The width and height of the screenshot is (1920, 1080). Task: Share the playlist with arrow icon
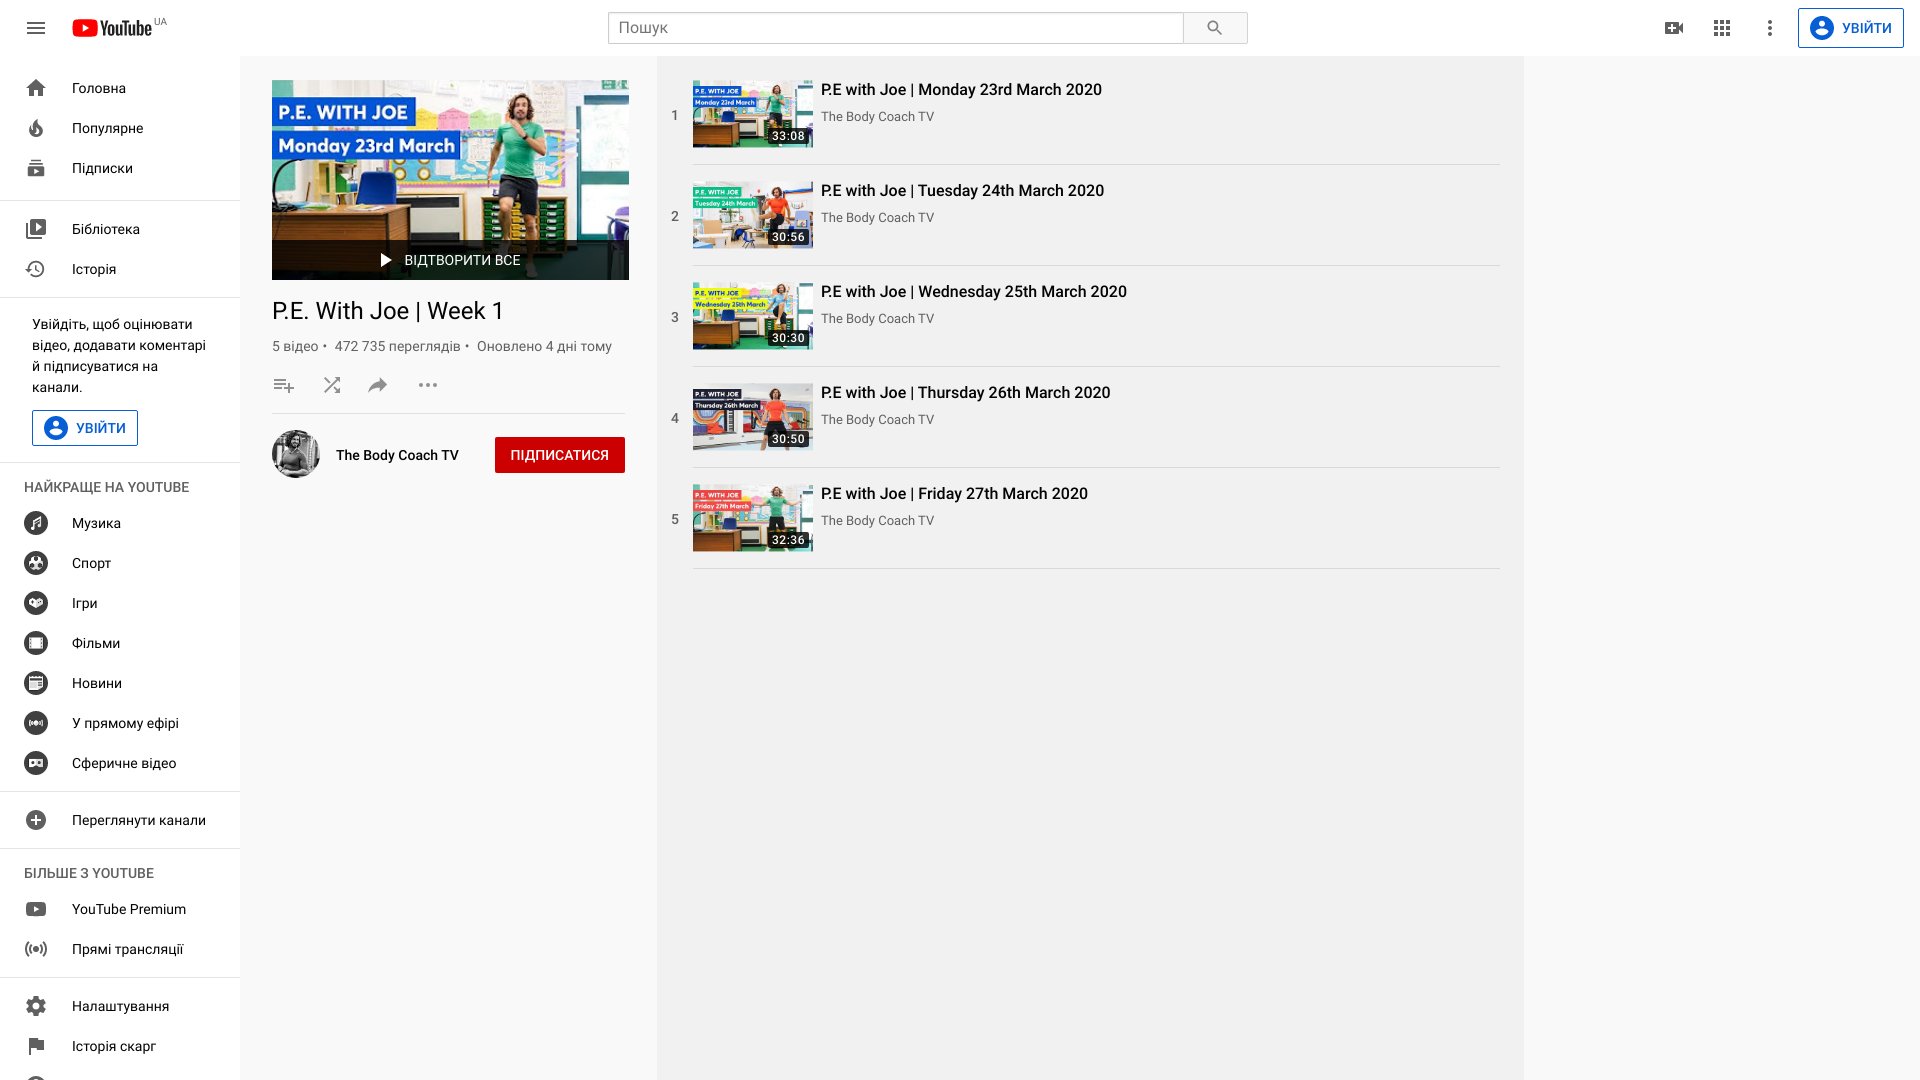pyautogui.click(x=378, y=385)
